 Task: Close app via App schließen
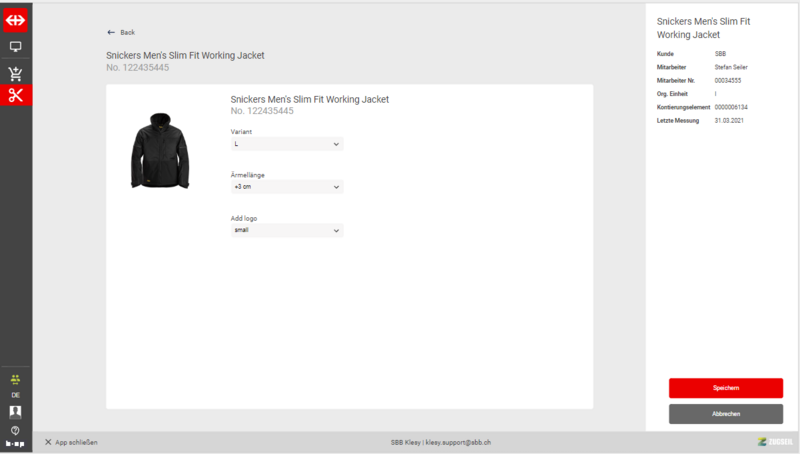71,442
